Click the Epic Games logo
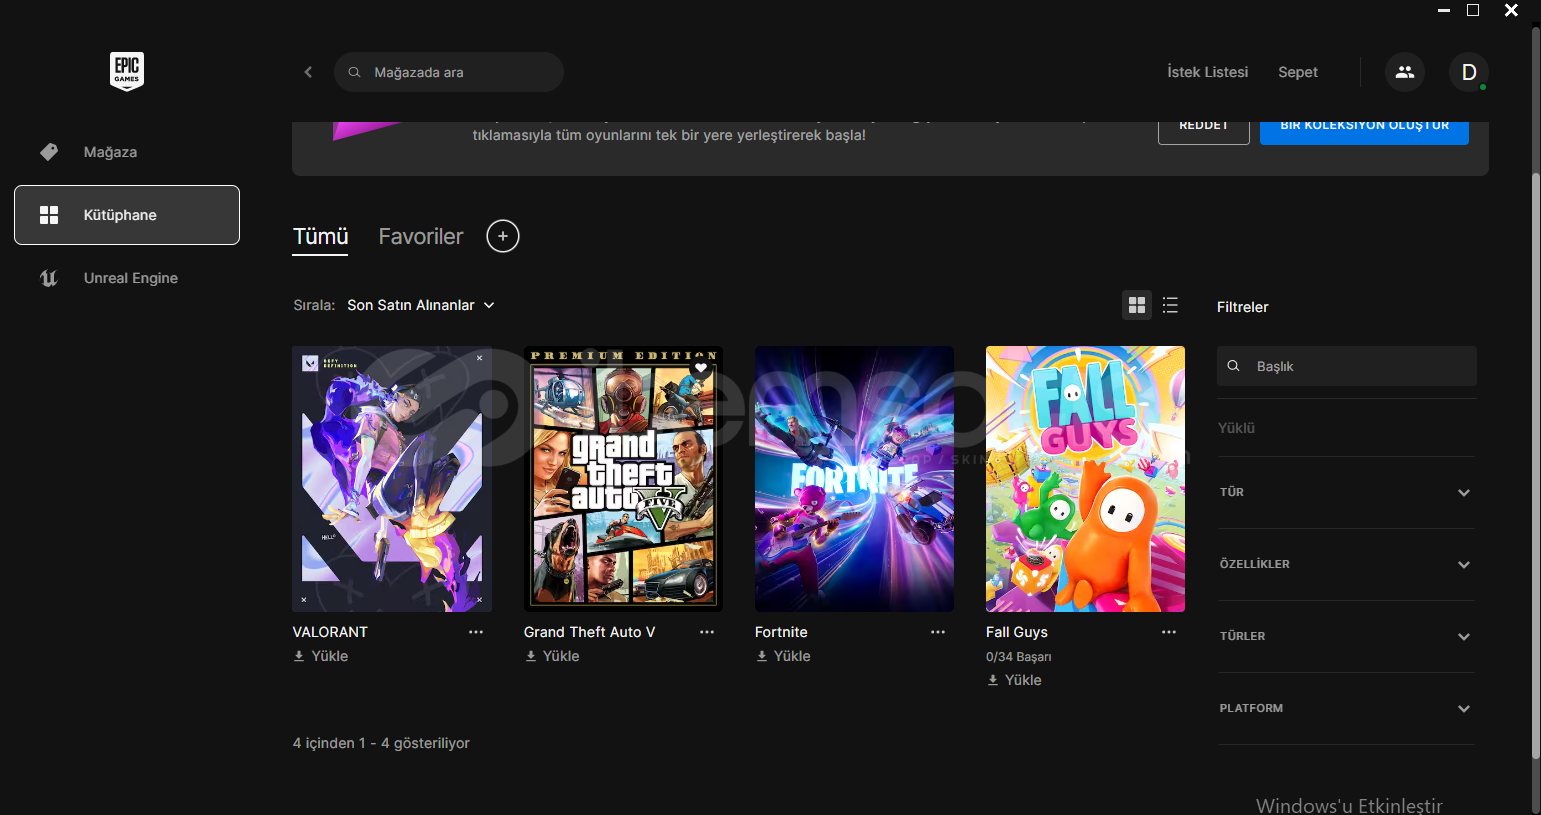The width and height of the screenshot is (1541, 815). pyautogui.click(x=127, y=71)
